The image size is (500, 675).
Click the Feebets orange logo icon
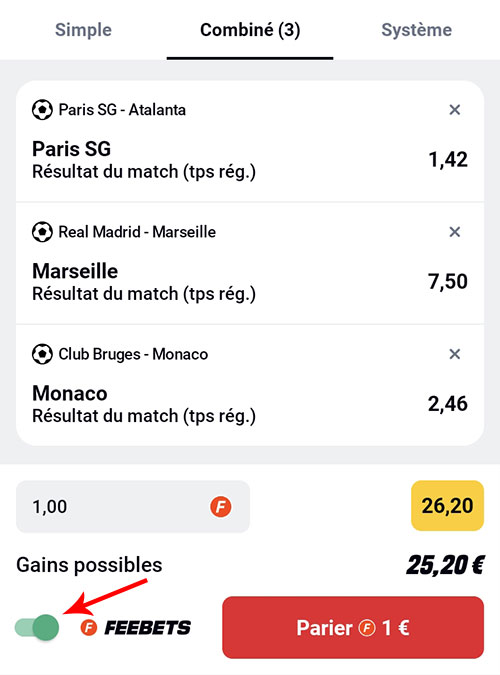89,628
